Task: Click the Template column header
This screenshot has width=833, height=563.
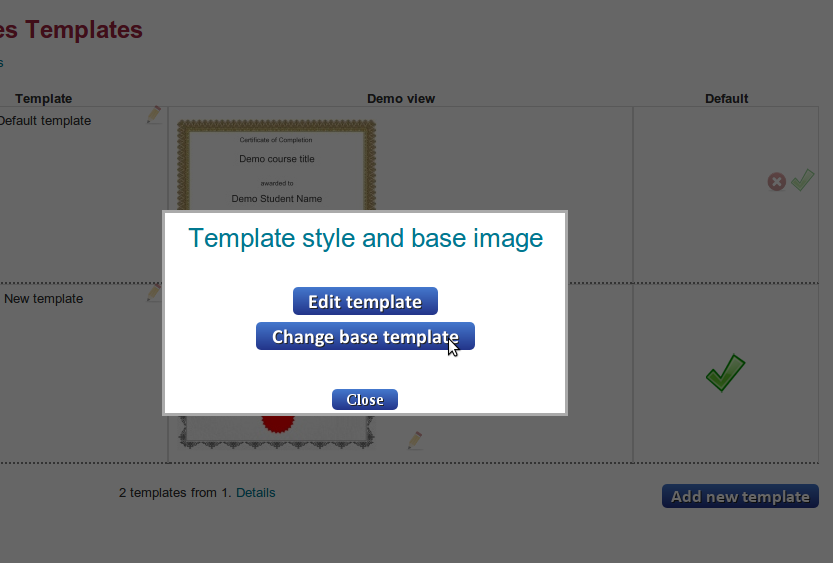Action: (44, 99)
